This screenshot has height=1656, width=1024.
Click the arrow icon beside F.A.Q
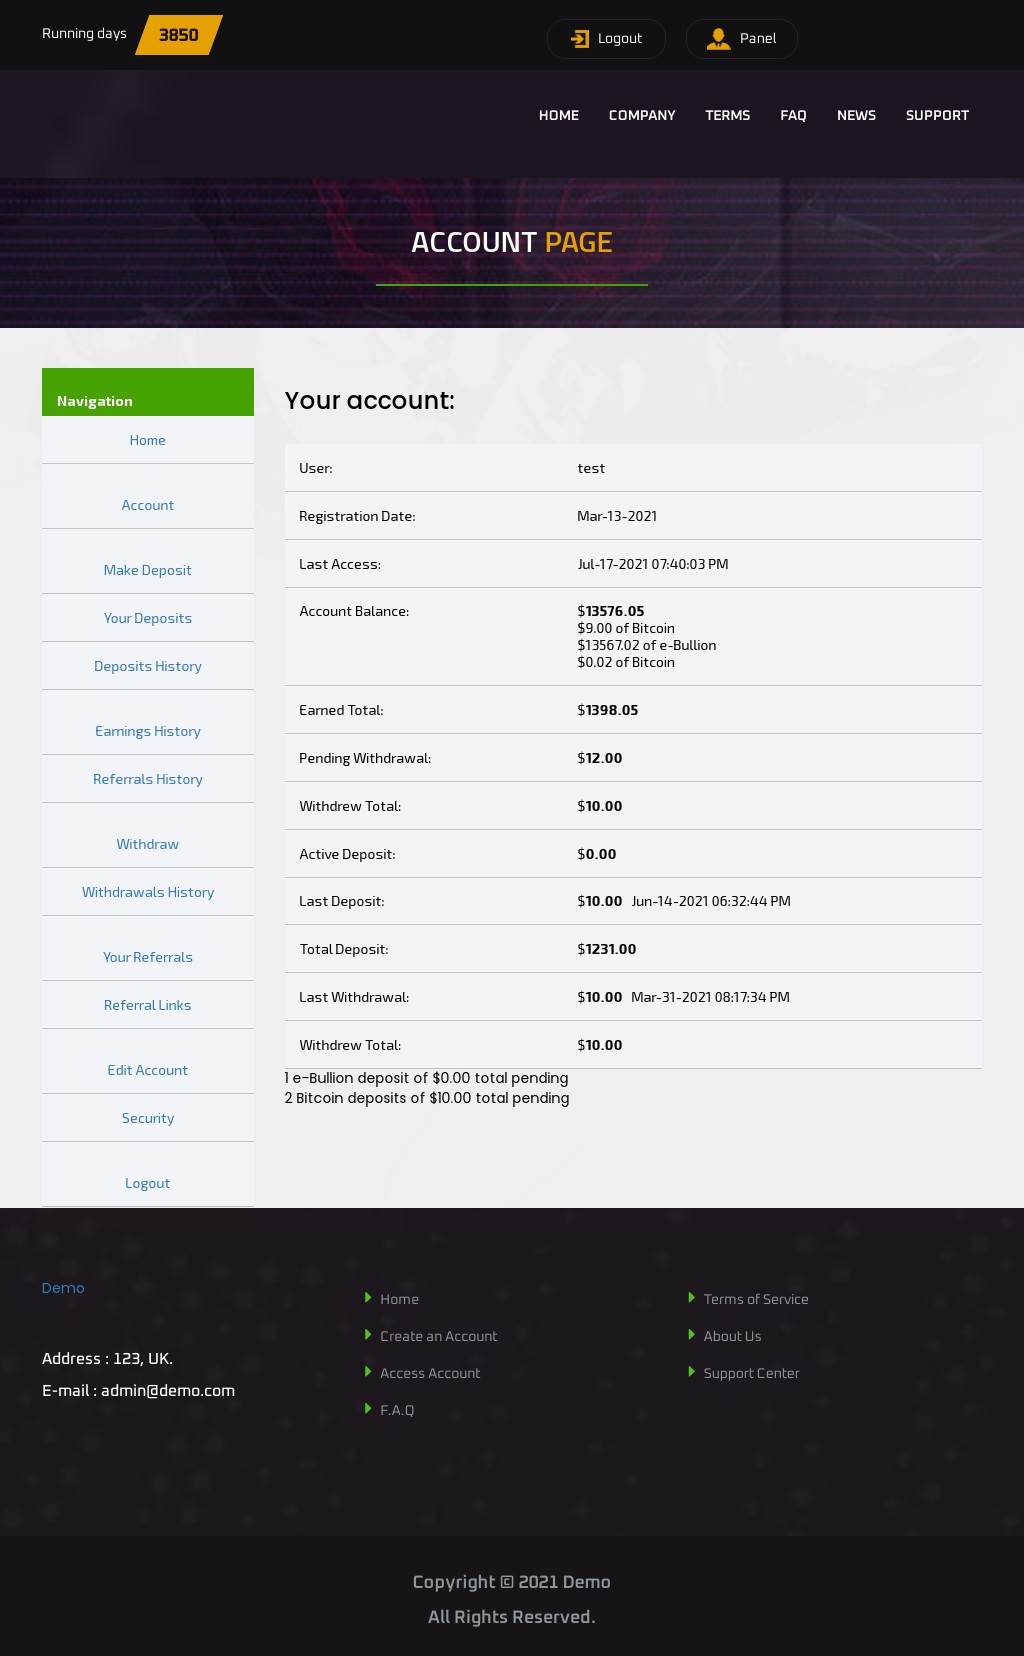tap(368, 1409)
